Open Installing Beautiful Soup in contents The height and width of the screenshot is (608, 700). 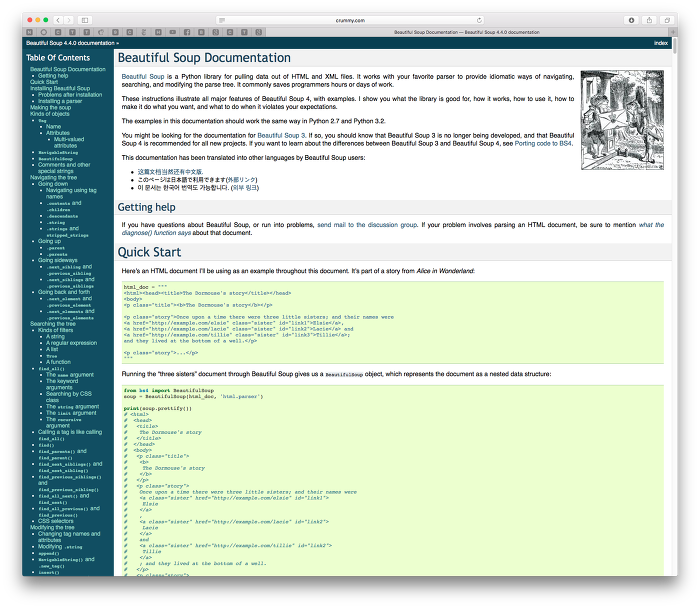coord(60,88)
